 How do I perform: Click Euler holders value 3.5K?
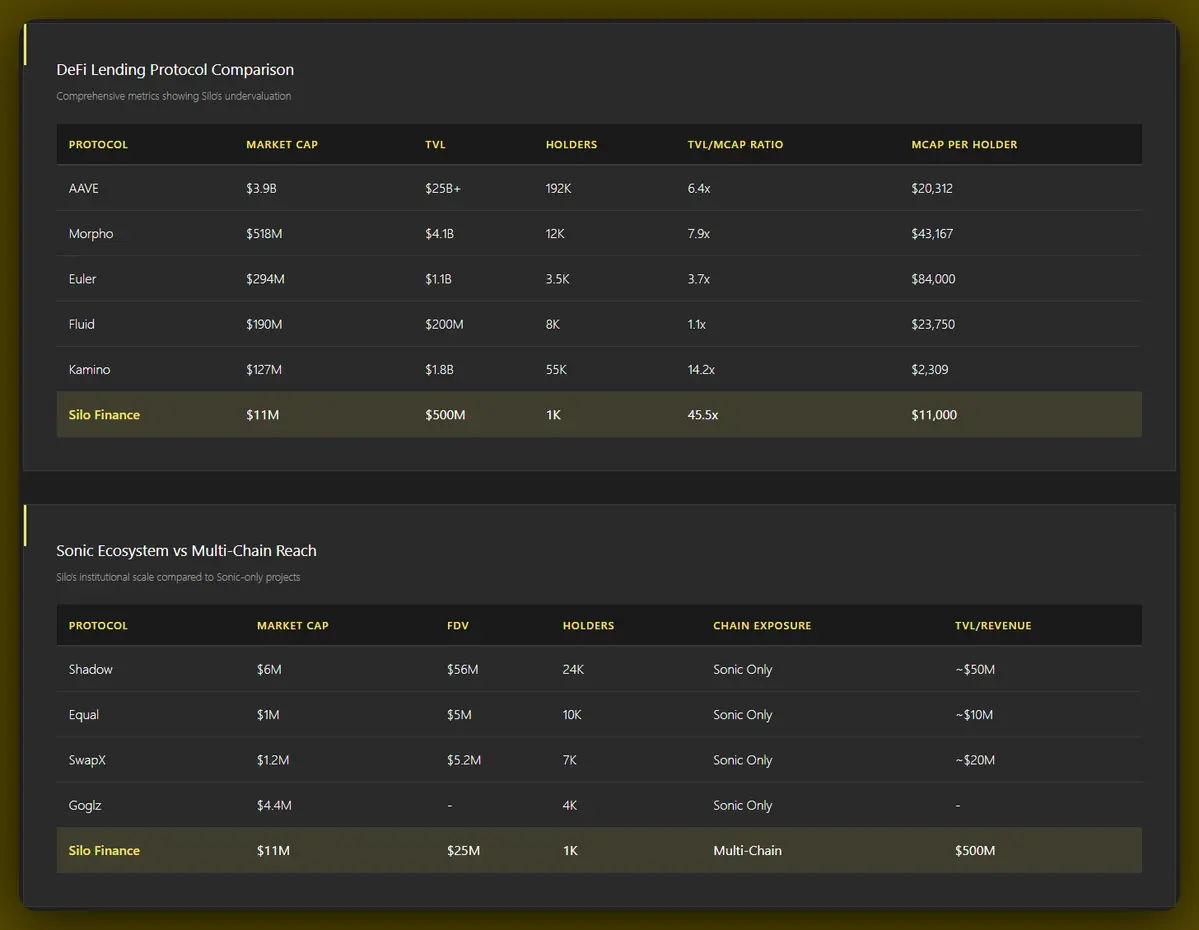(557, 279)
